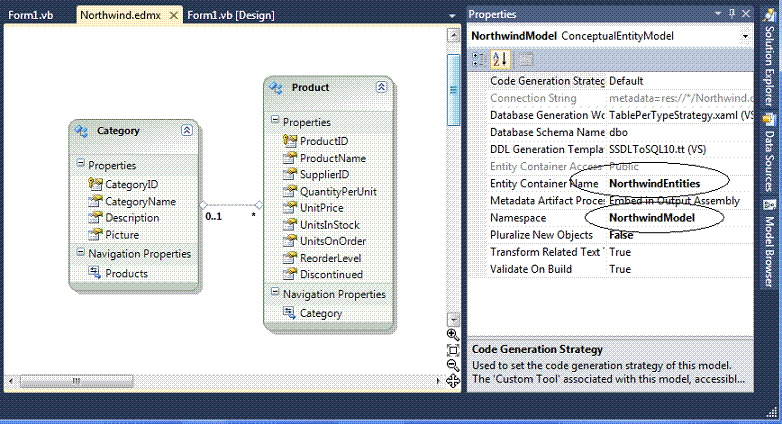Select the Product entity icon

coord(276,87)
